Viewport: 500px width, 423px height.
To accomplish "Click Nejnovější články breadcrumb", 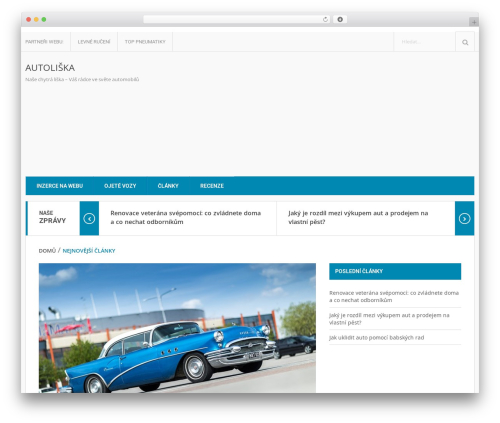I will (x=89, y=251).
